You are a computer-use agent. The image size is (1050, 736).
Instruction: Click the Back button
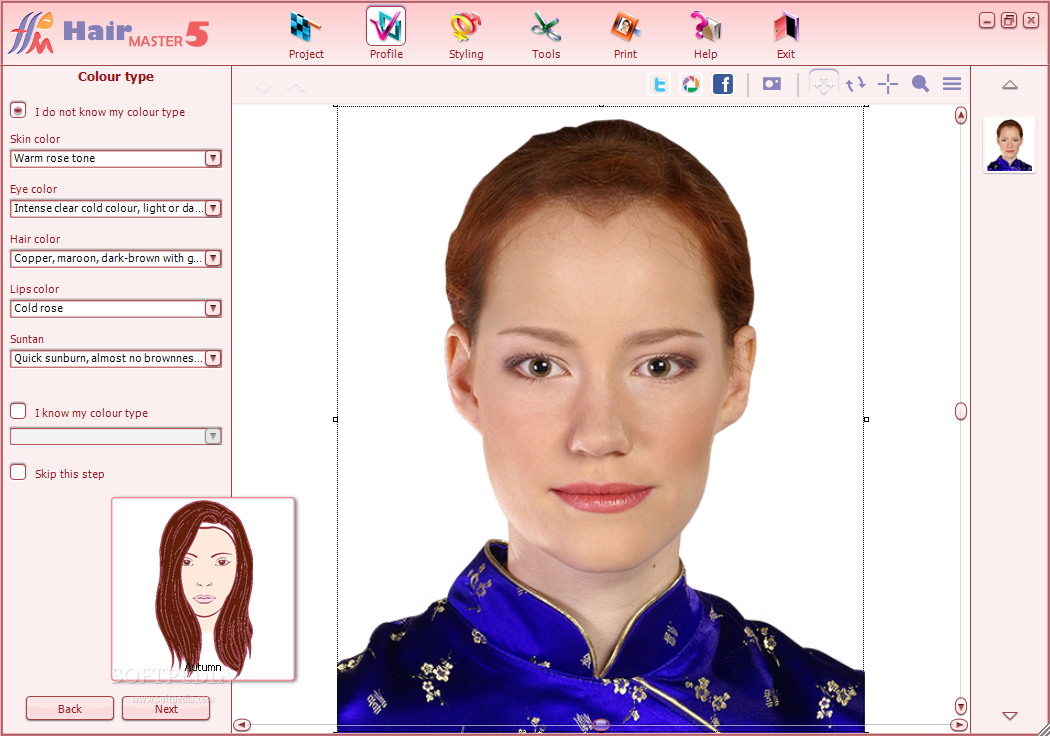70,709
